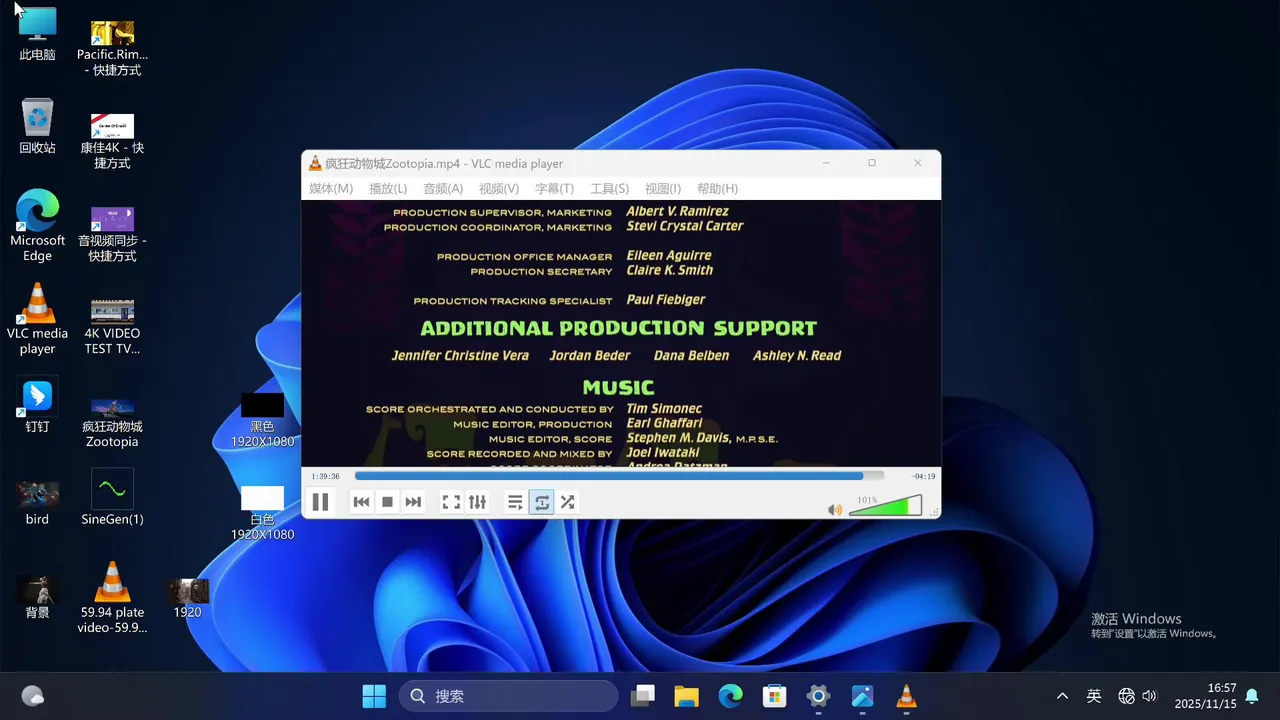Image resolution: width=1280 pixels, height=720 pixels.
Task: Select the 此电脑 desktop icon
Action: [x=37, y=34]
